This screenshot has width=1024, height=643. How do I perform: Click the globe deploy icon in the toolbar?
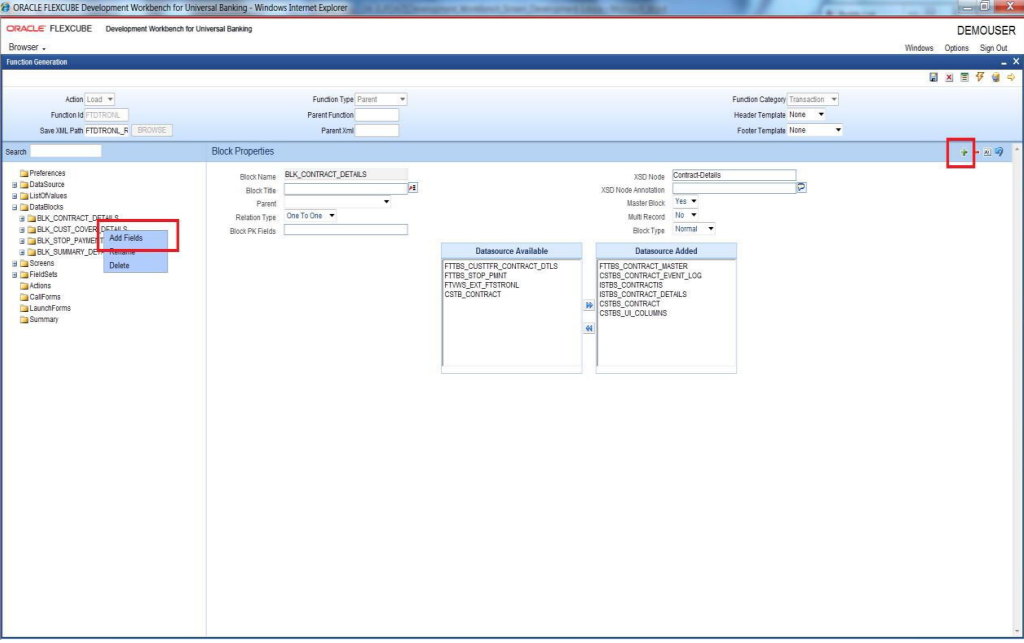995,78
